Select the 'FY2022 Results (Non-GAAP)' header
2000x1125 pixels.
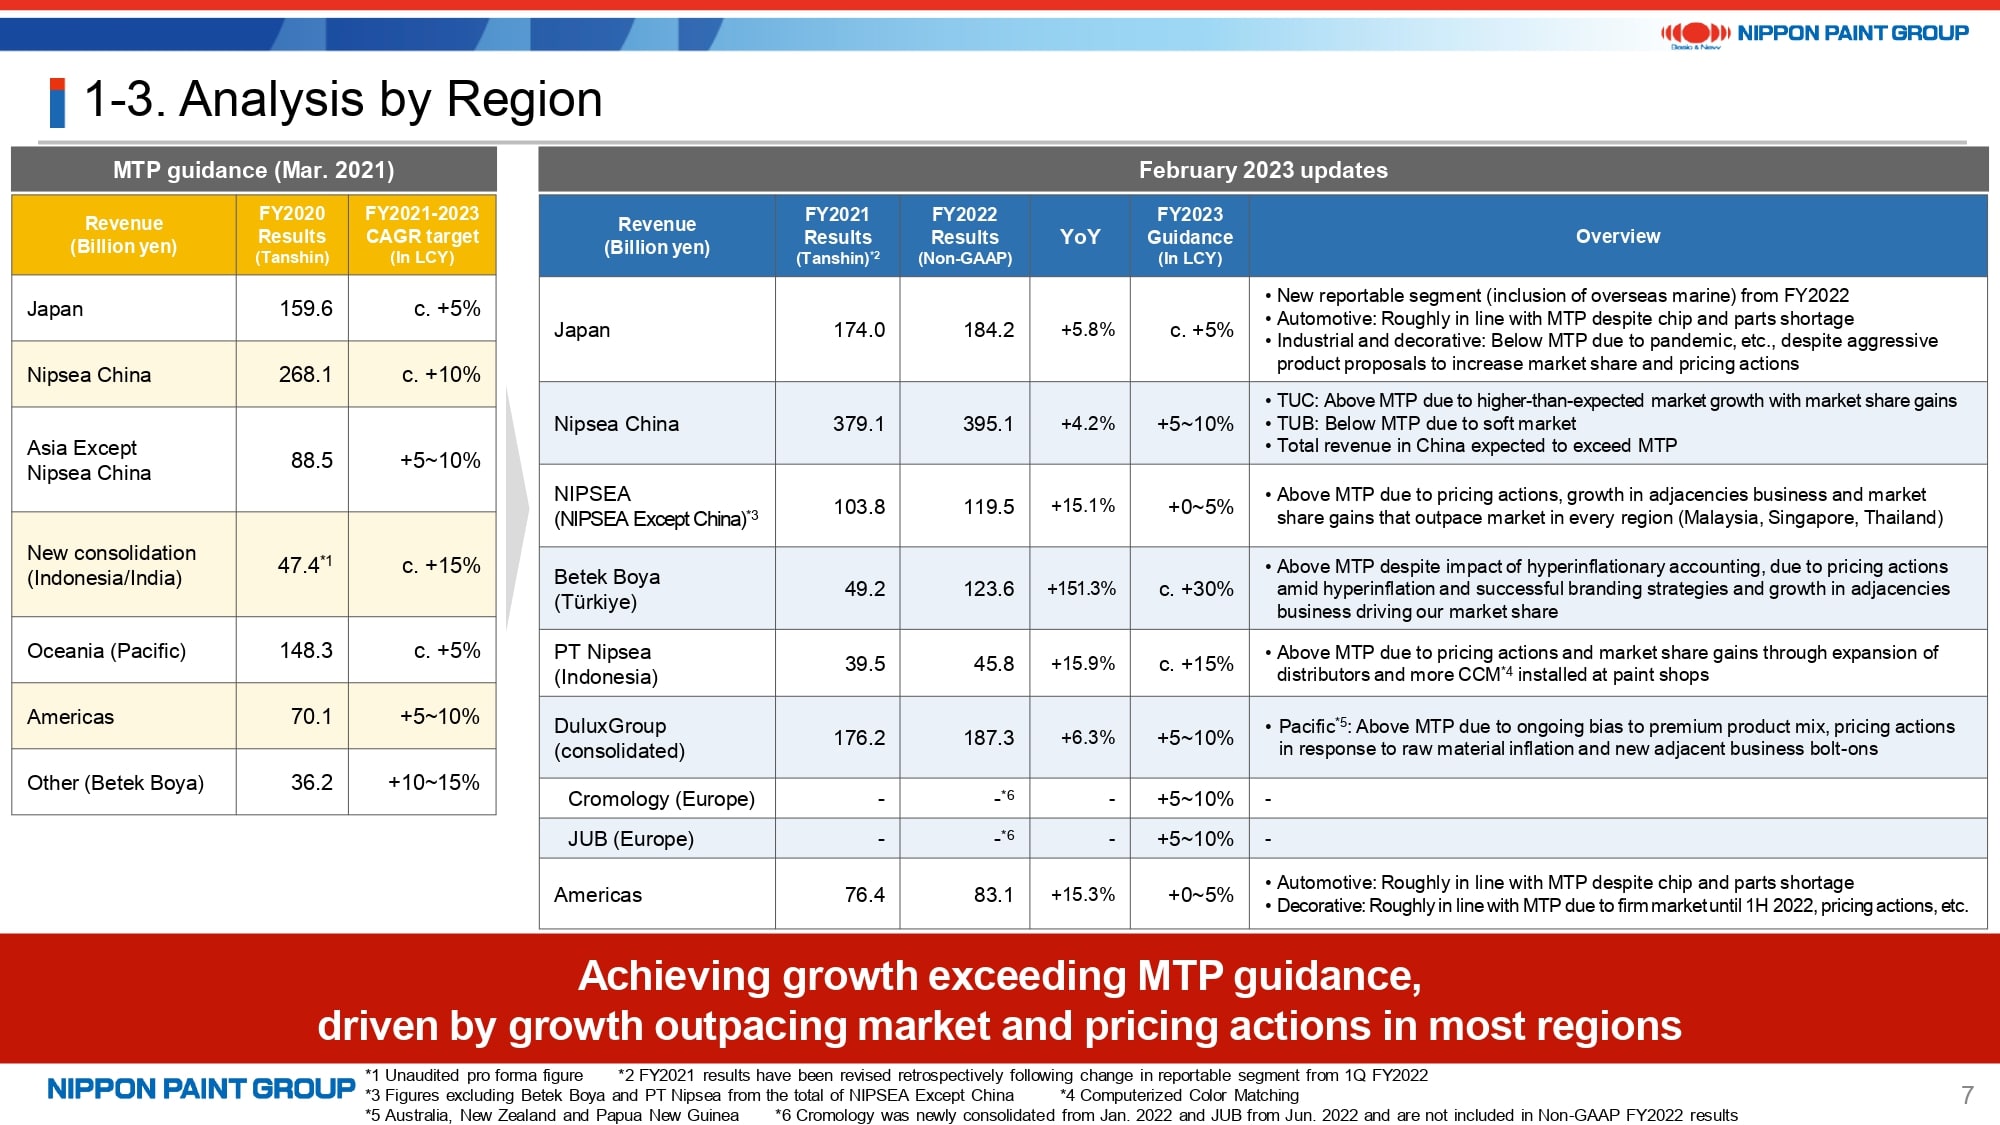click(x=965, y=236)
